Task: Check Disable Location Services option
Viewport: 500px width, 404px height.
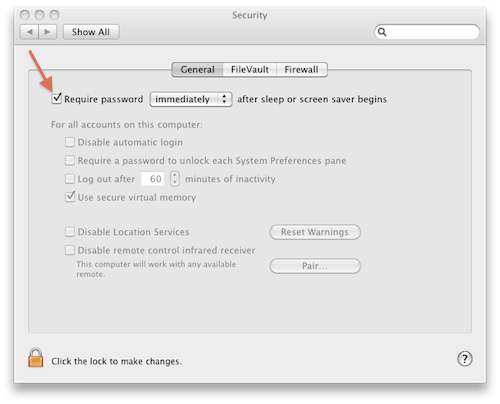Action: [x=70, y=232]
